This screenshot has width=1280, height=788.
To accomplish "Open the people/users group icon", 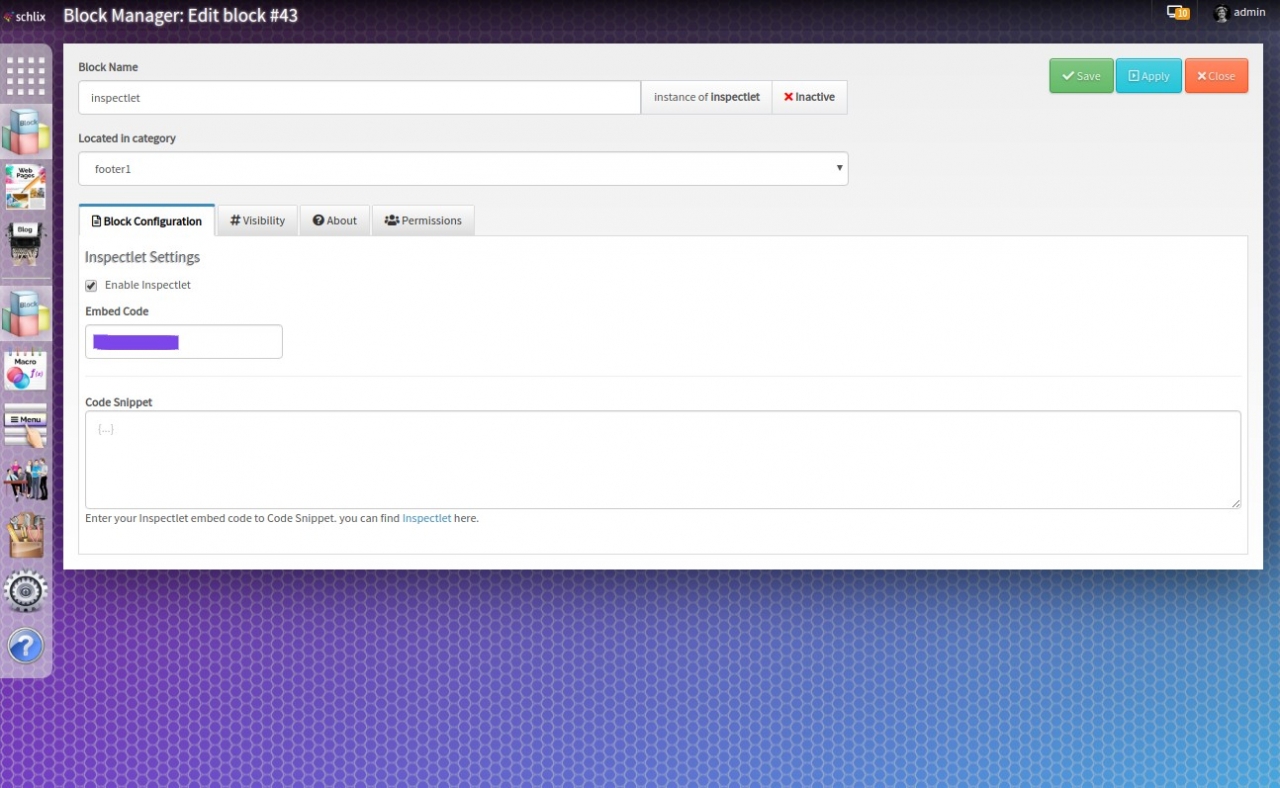I will 26,480.
